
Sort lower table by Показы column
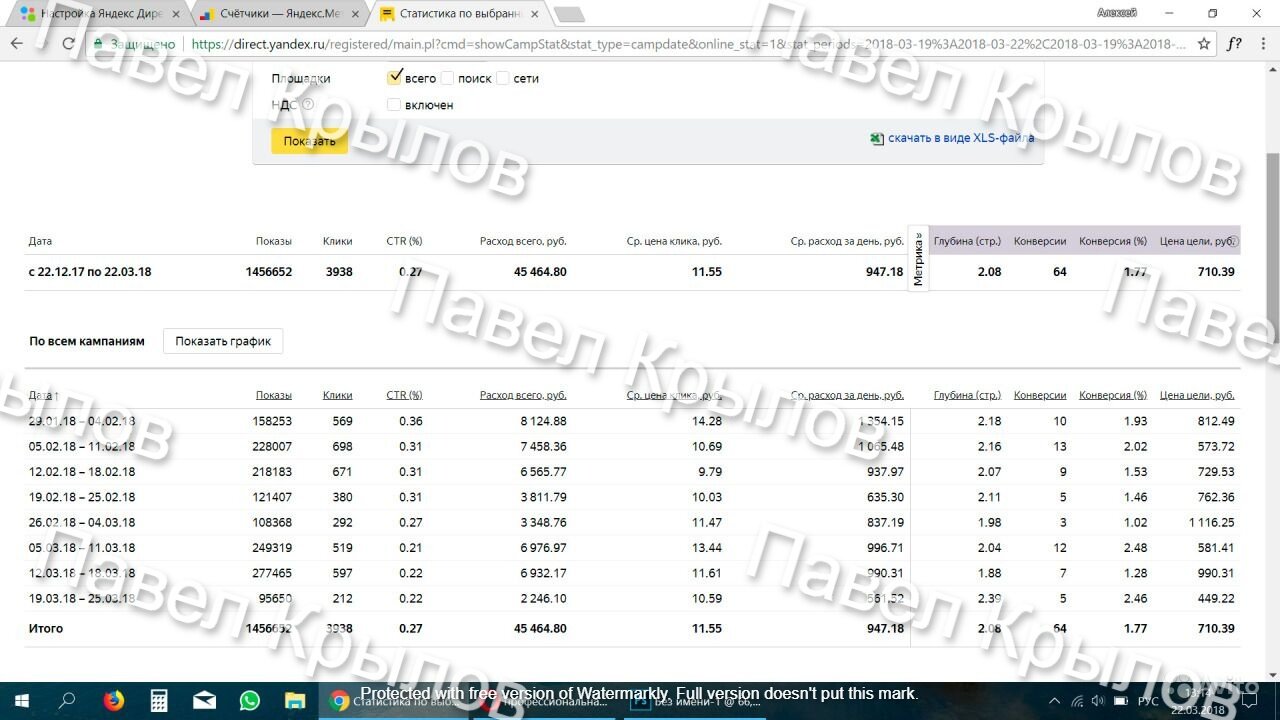pos(273,395)
